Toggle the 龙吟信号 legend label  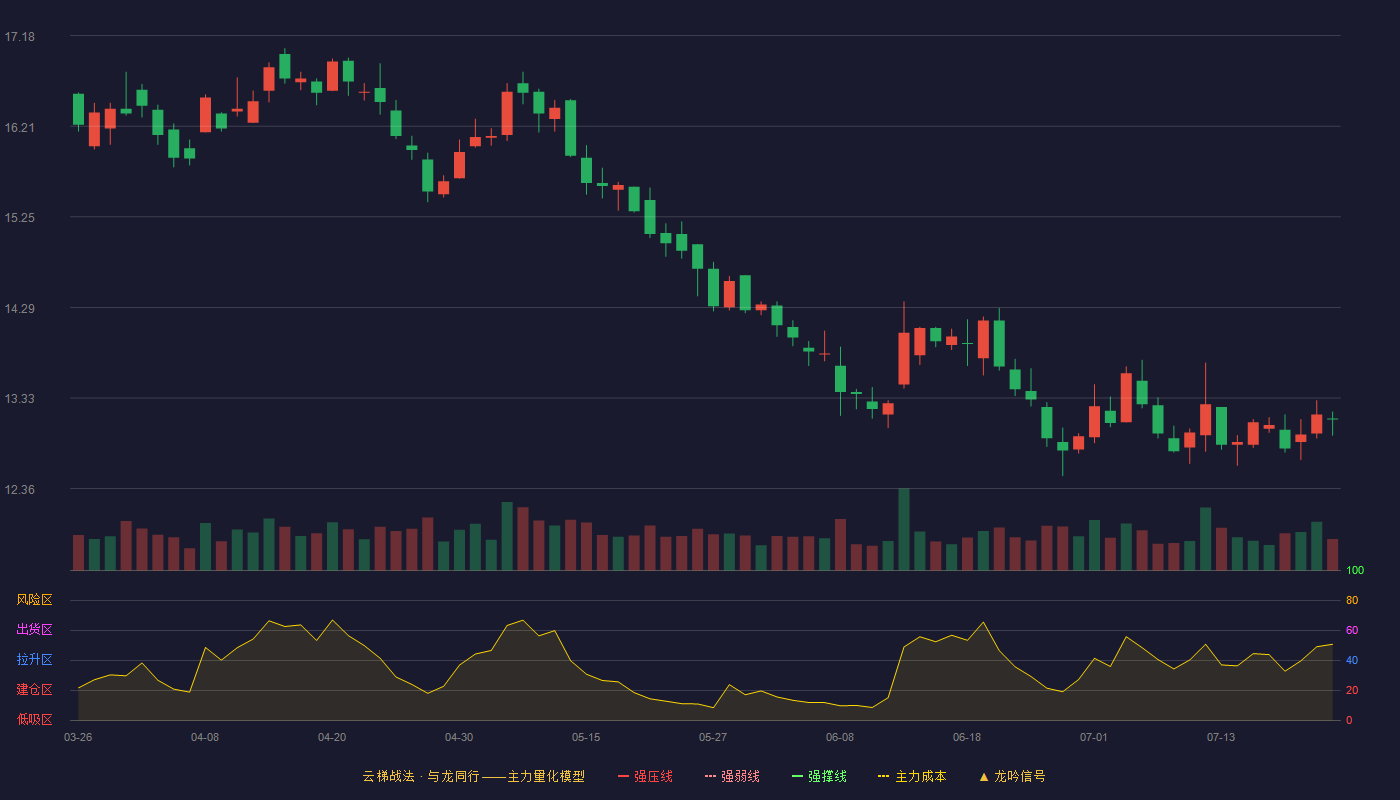click(x=1020, y=776)
